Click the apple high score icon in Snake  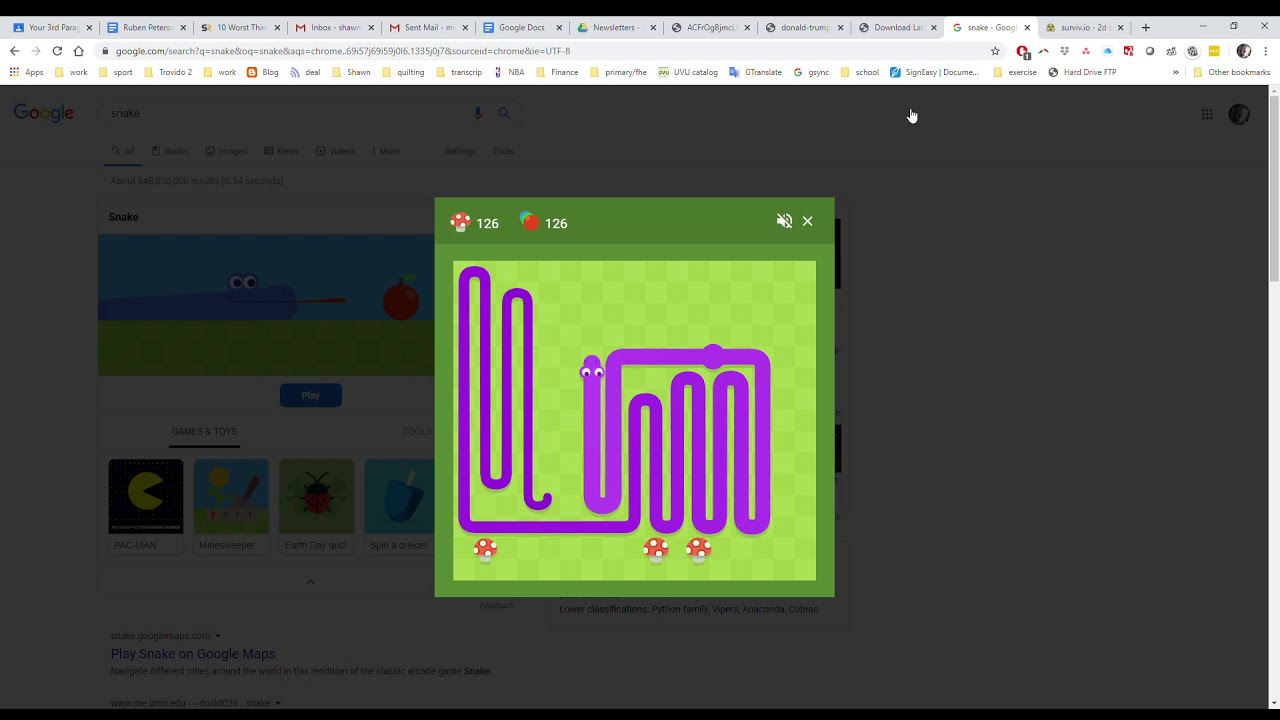coord(530,222)
